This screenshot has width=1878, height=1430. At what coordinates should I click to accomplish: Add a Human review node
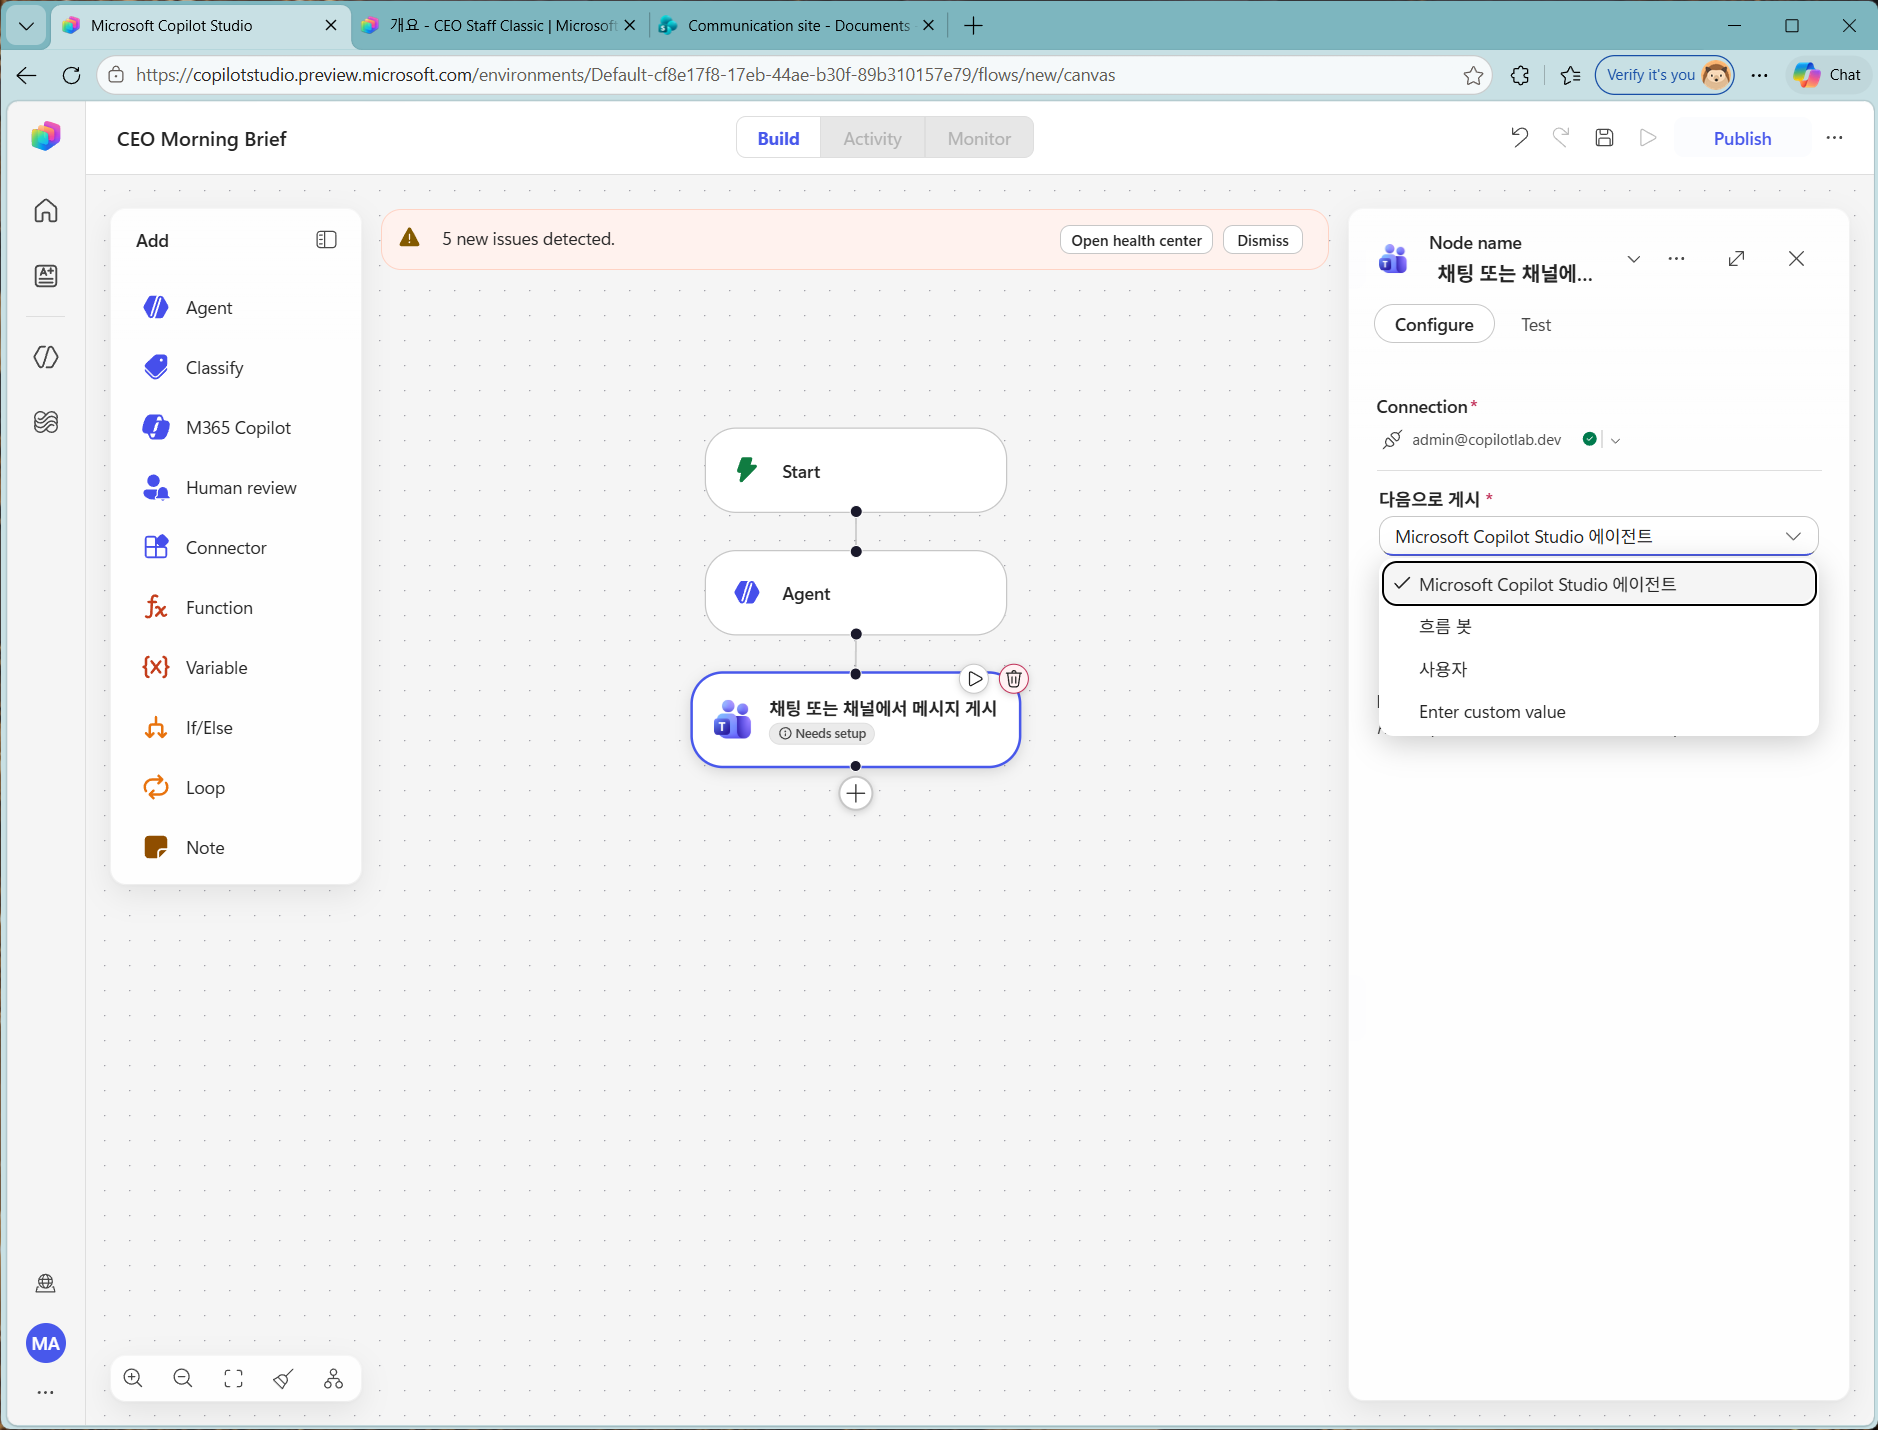236,488
